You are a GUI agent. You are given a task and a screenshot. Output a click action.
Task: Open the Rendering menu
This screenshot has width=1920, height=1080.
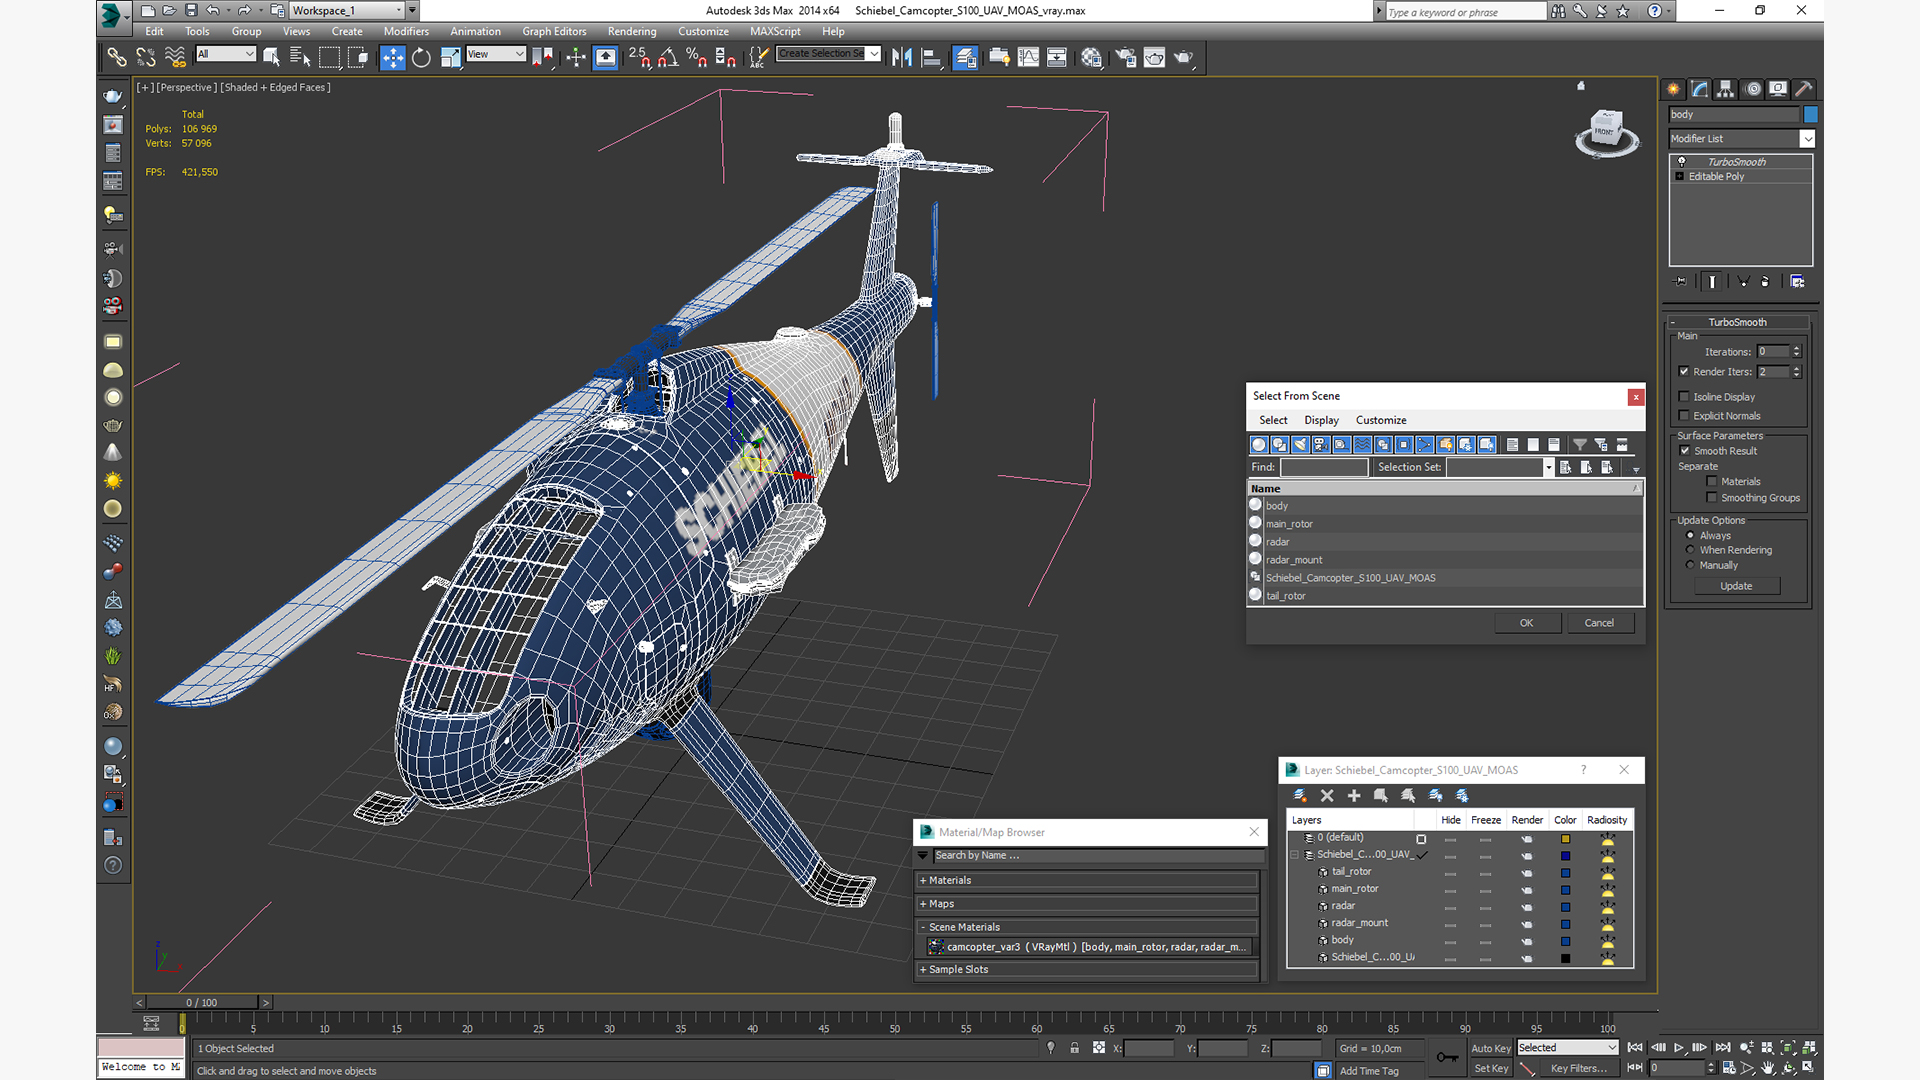click(x=632, y=31)
